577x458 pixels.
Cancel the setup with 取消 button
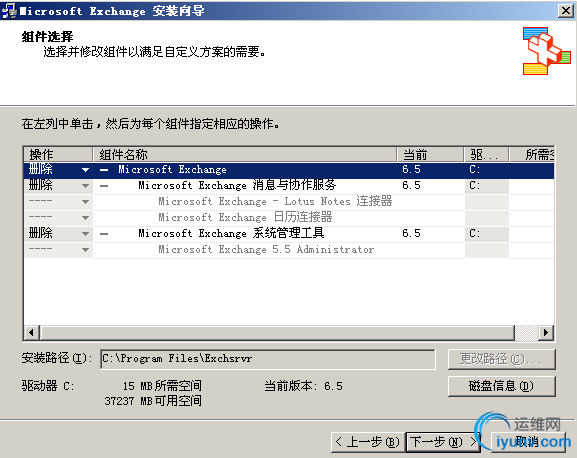pyautogui.click(x=528, y=442)
